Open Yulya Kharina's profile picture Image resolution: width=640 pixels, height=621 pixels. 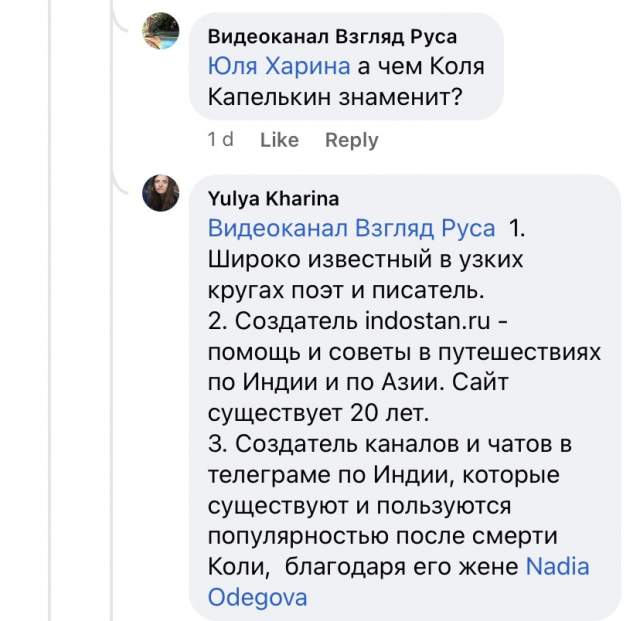(x=161, y=193)
